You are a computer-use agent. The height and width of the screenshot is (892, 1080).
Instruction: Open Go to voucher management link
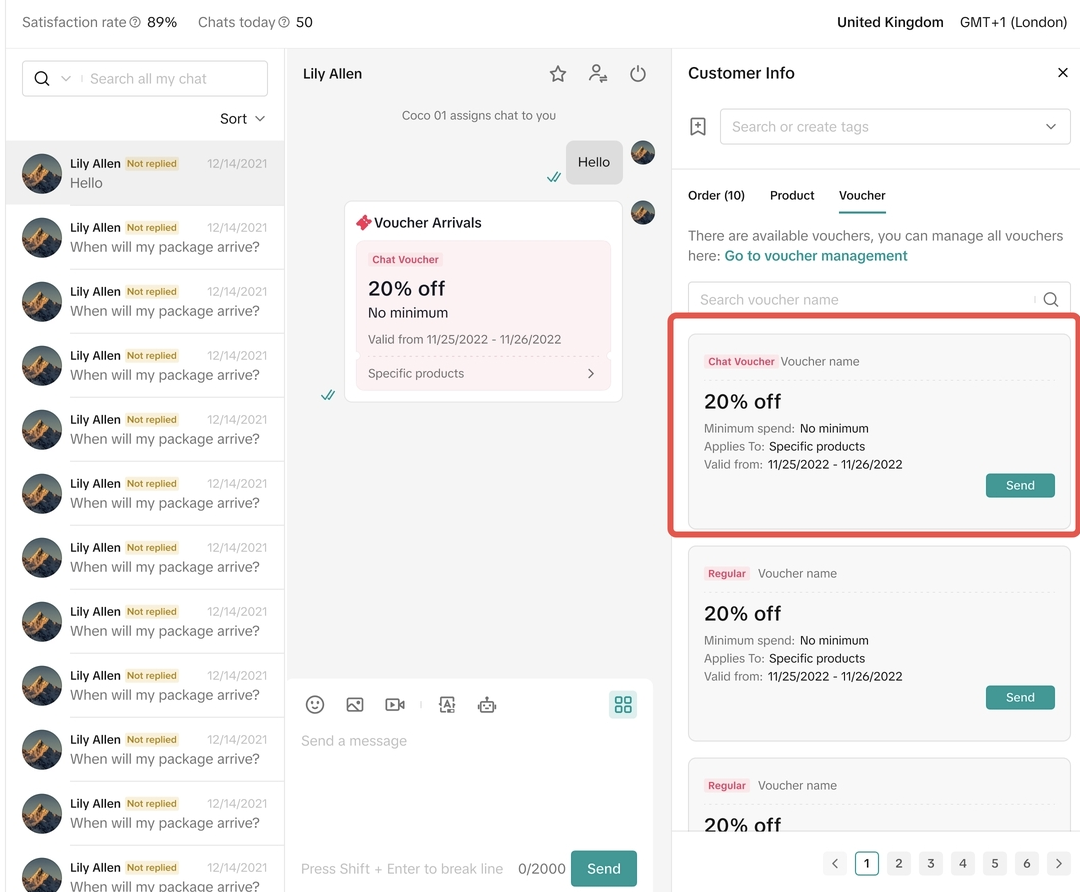tap(816, 256)
